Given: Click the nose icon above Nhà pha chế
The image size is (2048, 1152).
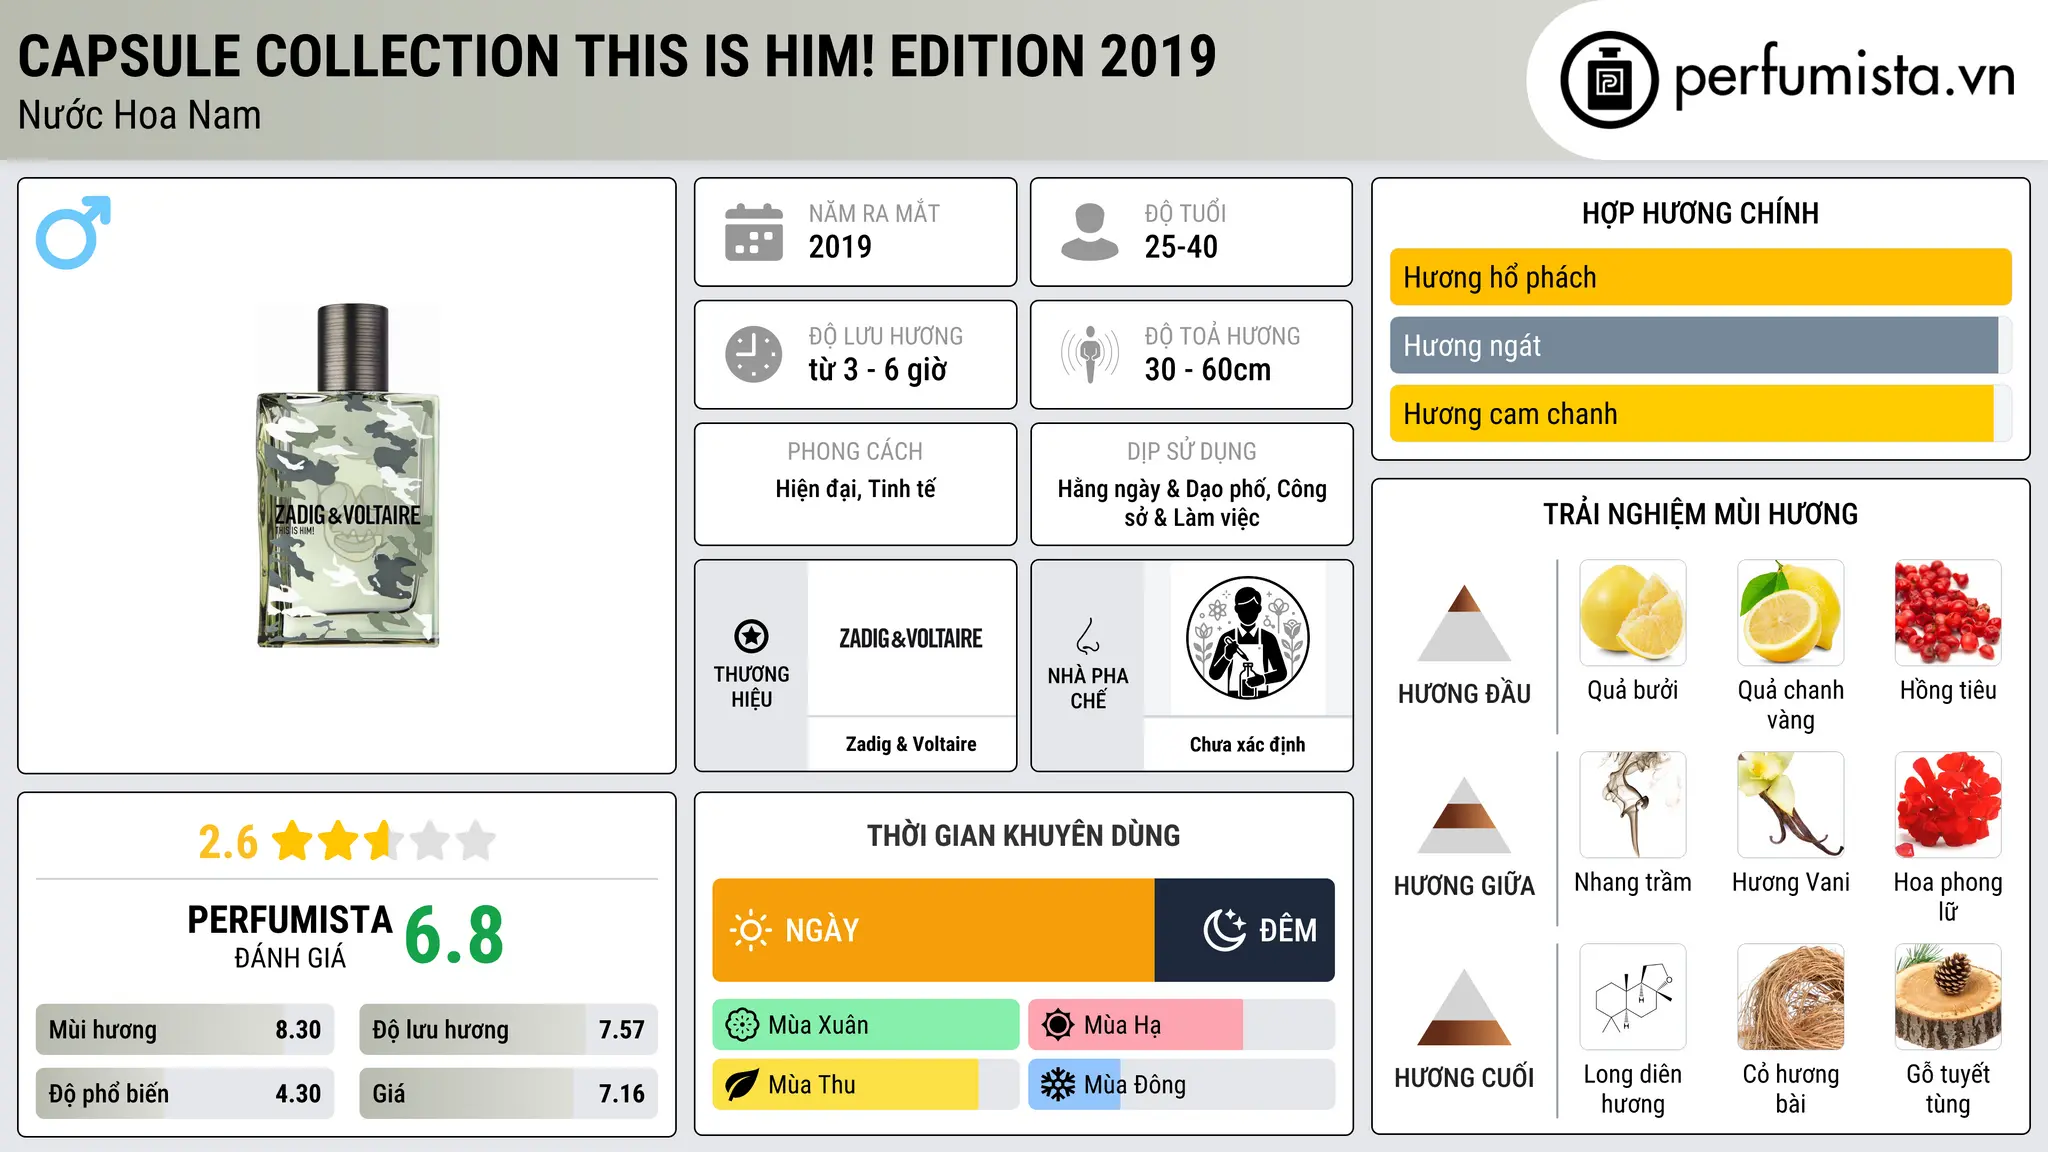Looking at the screenshot, I should pyautogui.click(x=1088, y=636).
